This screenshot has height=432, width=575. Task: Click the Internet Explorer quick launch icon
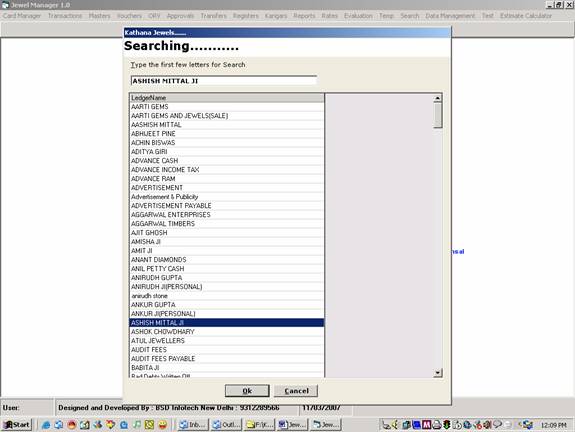click(x=46, y=425)
